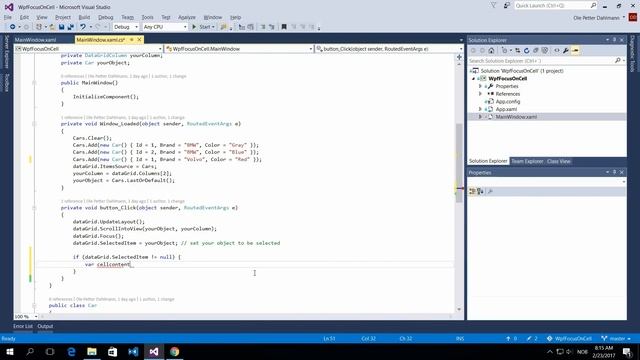Open the 100 % zoom dropdown
The image size is (640, 360).
pyautogui.click(x=26, y=317)
